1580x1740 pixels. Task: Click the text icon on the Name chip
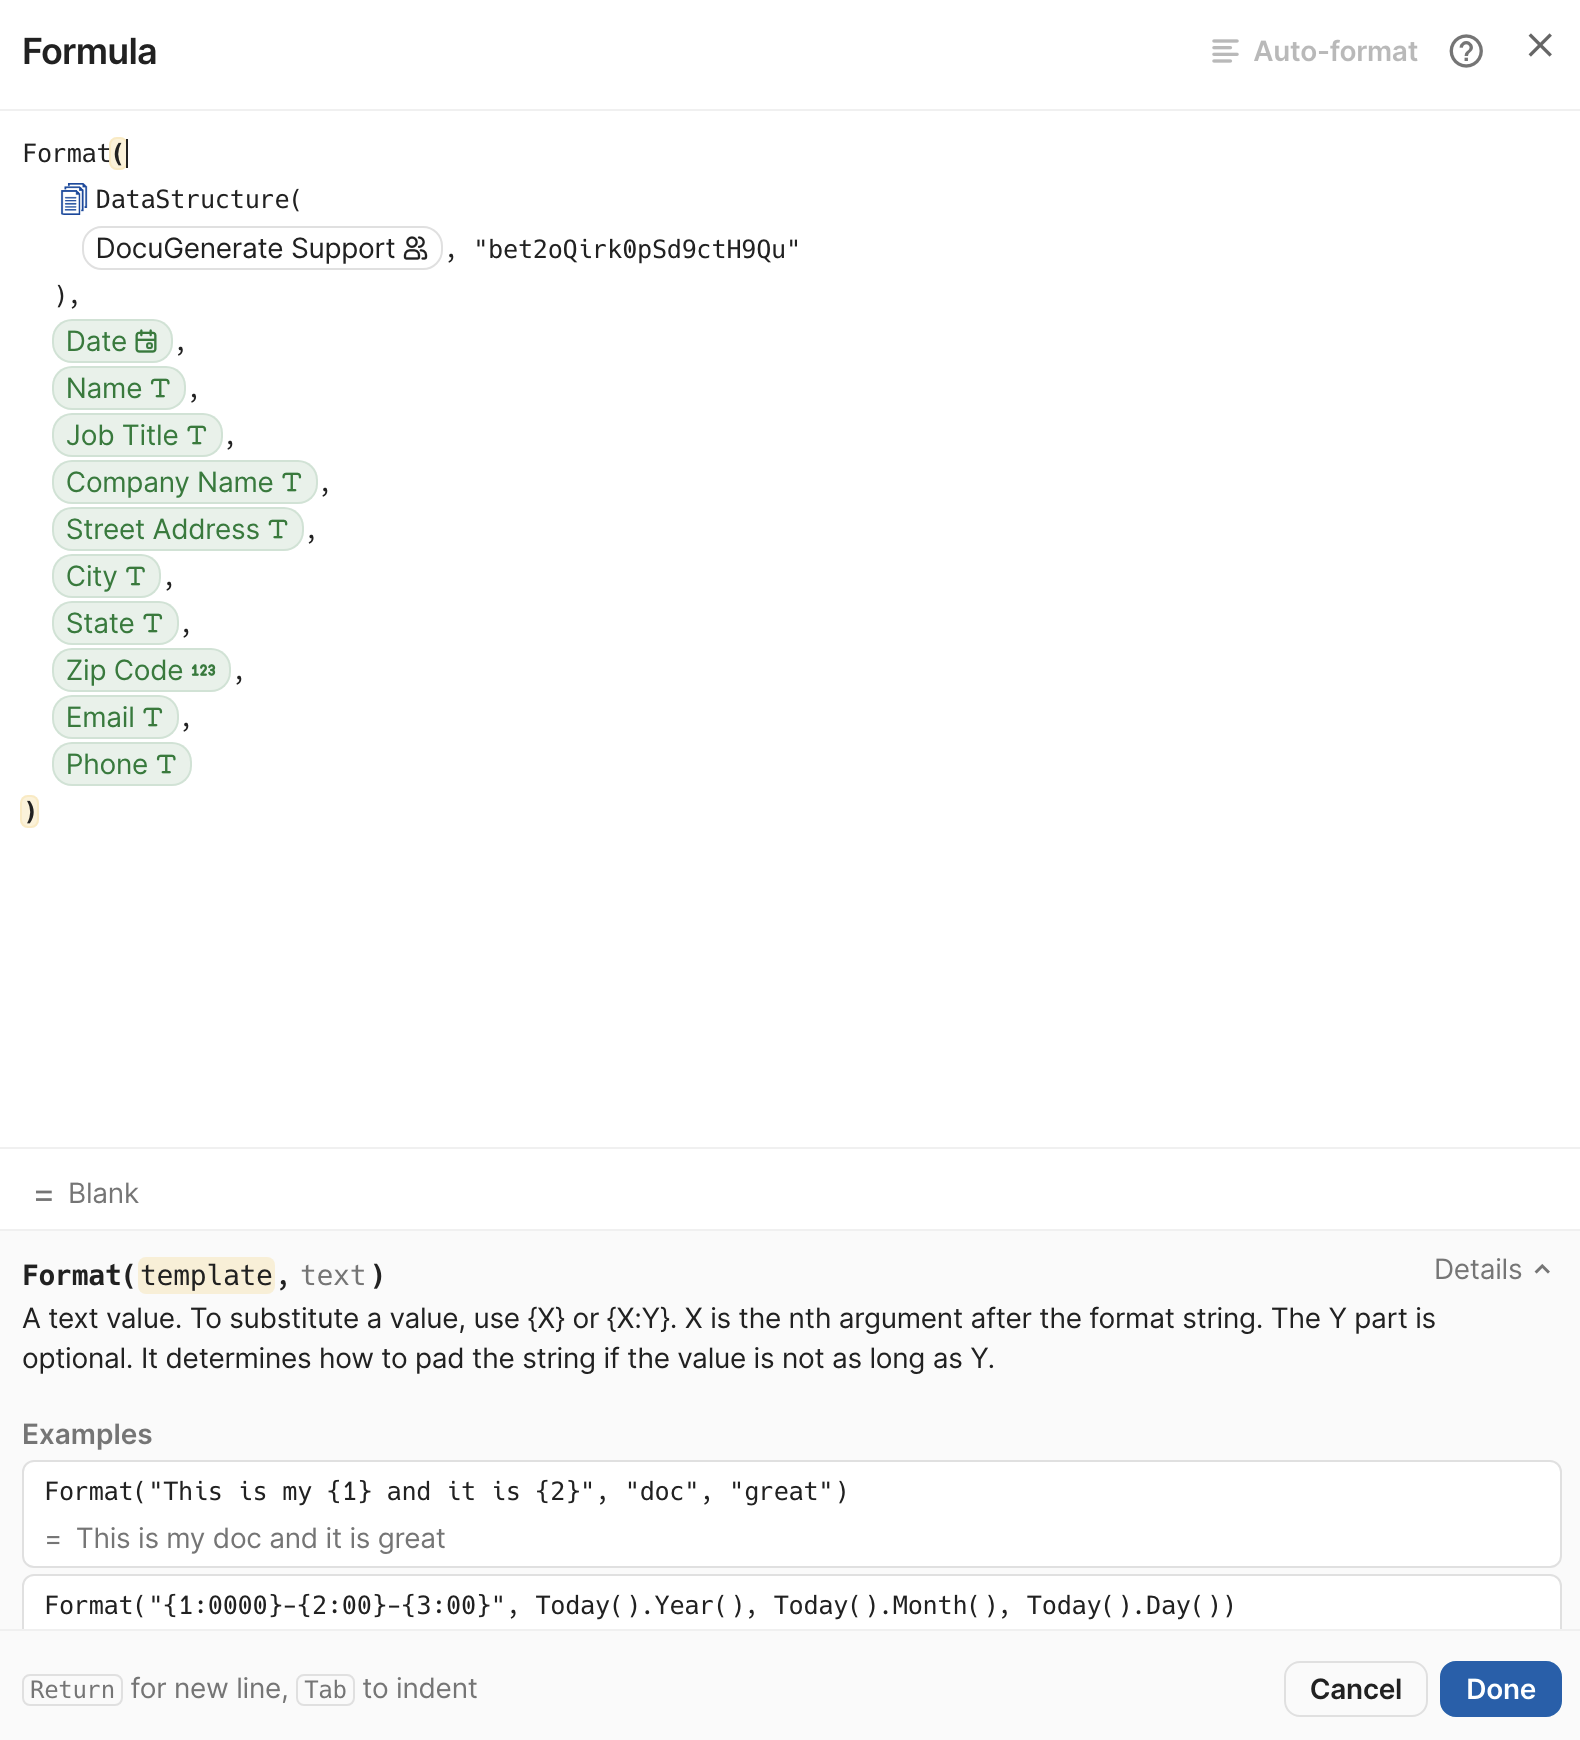(x=160, y=388)
